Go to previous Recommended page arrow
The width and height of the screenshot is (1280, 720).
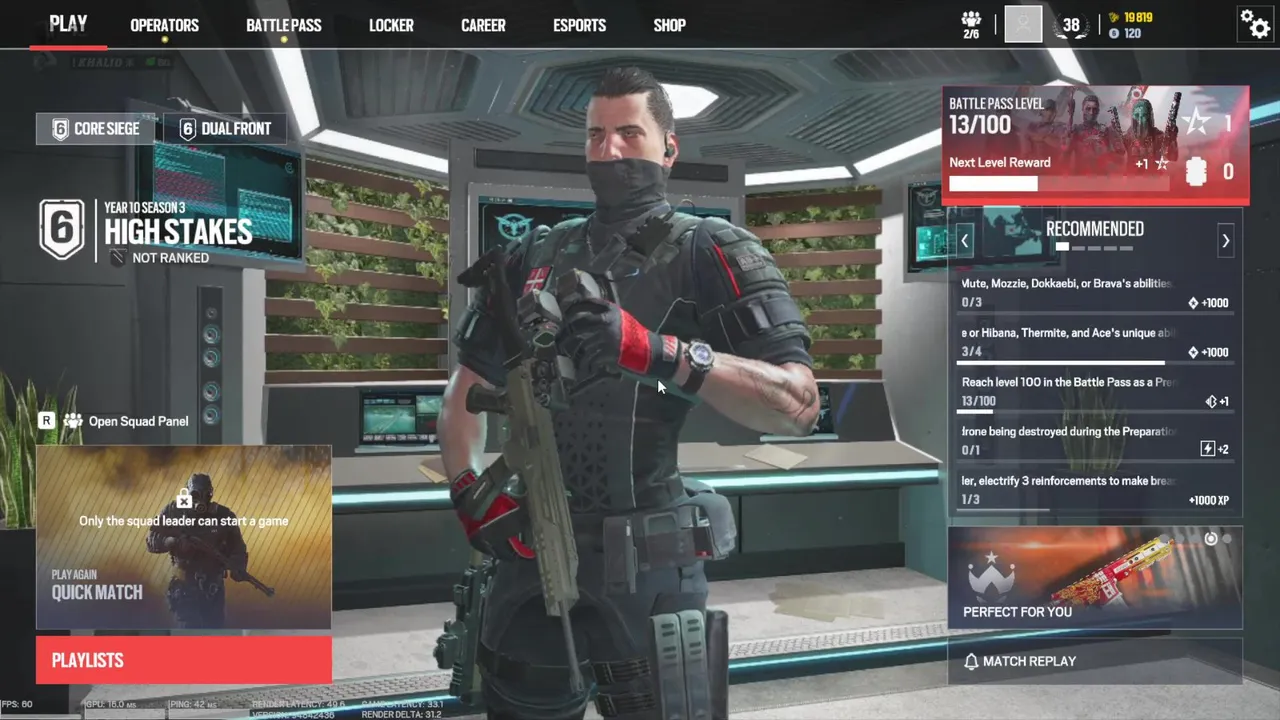pyautogui.click(x=965, y=240)
